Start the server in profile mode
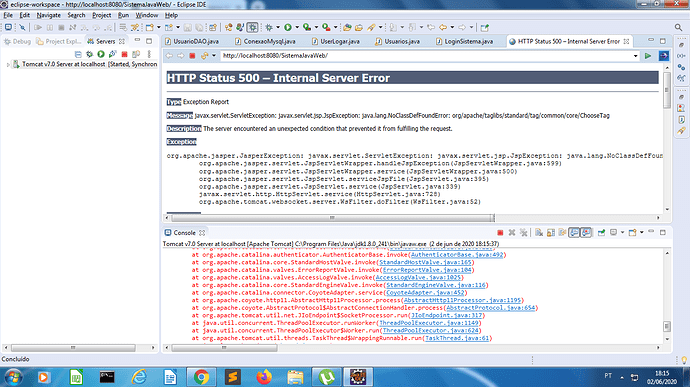The height and width of the screenshot is (387, 690). coord(112,54)
